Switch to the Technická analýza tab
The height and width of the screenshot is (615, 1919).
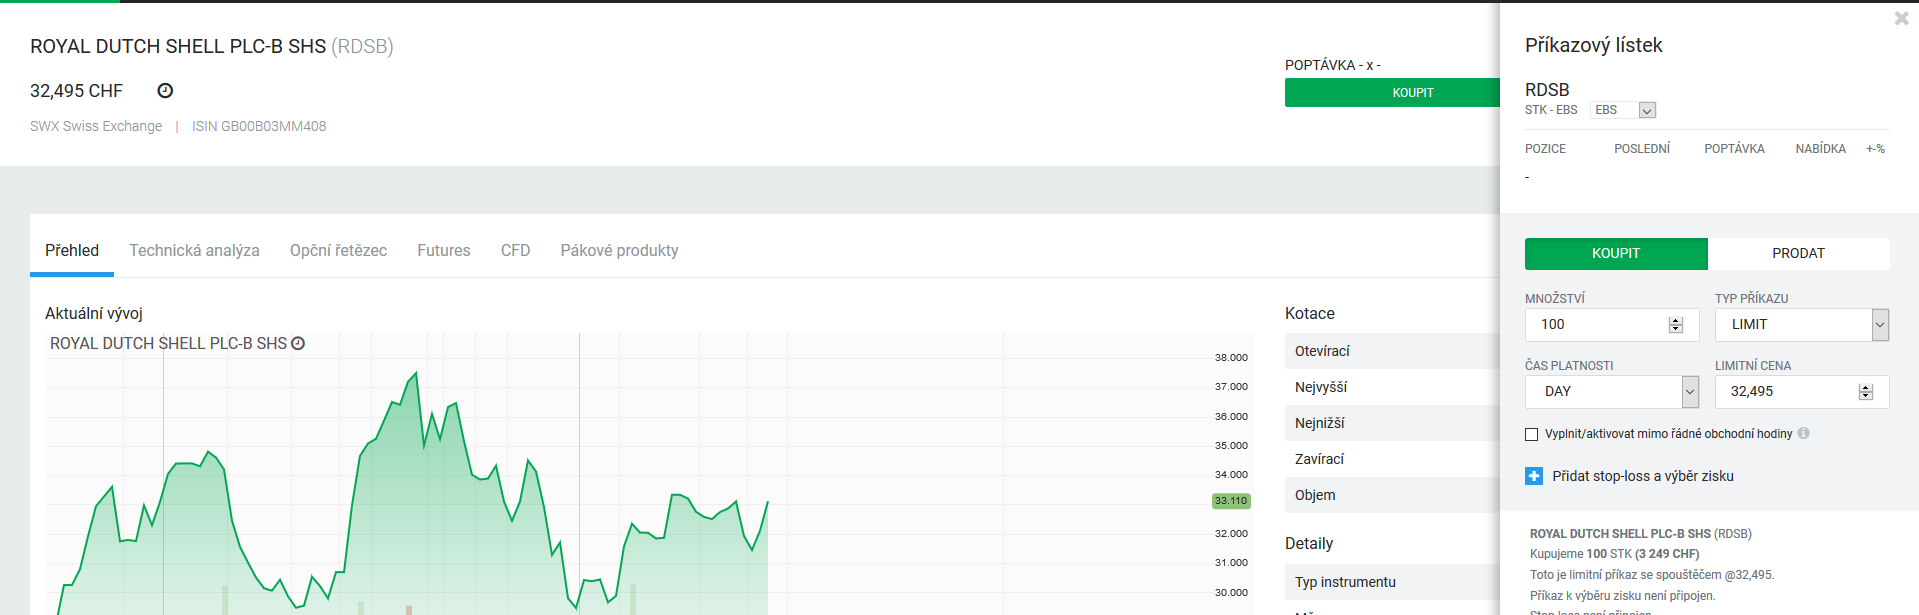point(194,251)
